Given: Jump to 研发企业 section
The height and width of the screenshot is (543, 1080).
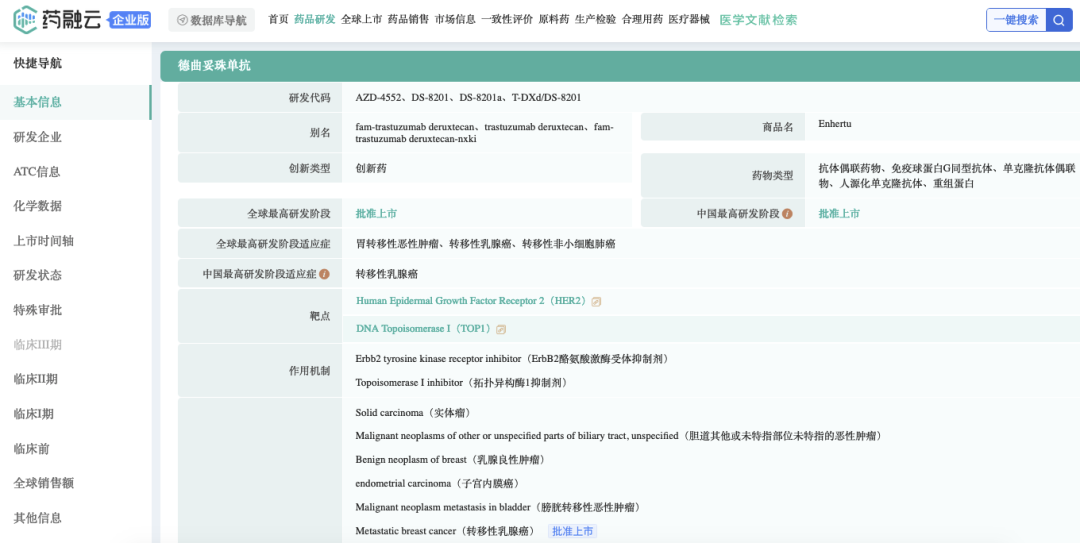Looking at the screenshot, I should tap(38, 137).
